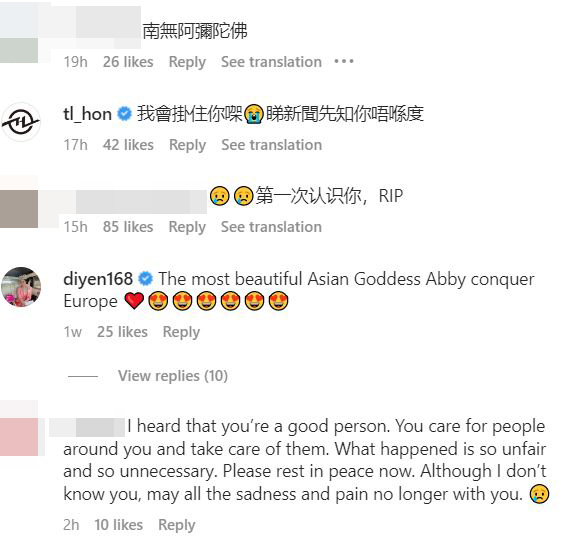Open the 85 likes list

pos(128,227)
